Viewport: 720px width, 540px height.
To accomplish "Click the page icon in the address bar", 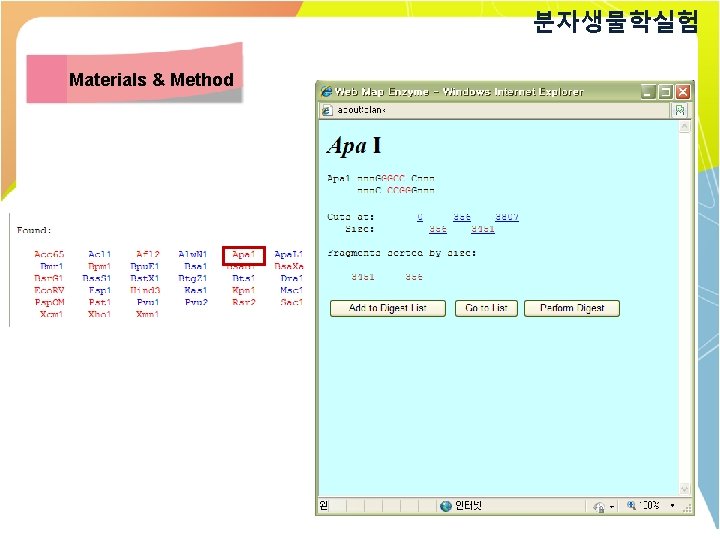I will pos(326,110).
